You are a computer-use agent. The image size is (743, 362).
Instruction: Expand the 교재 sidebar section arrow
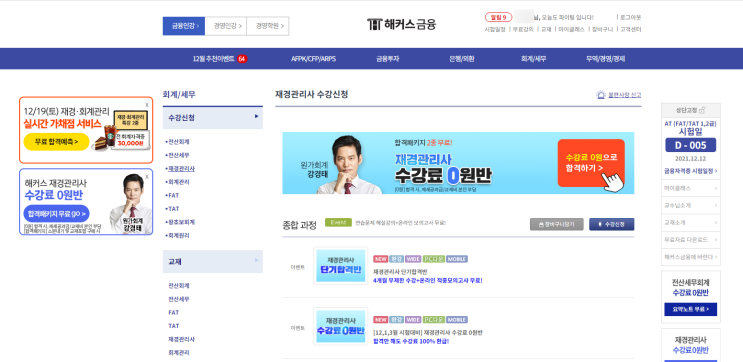pyautogui.click(x=256, y=260)
